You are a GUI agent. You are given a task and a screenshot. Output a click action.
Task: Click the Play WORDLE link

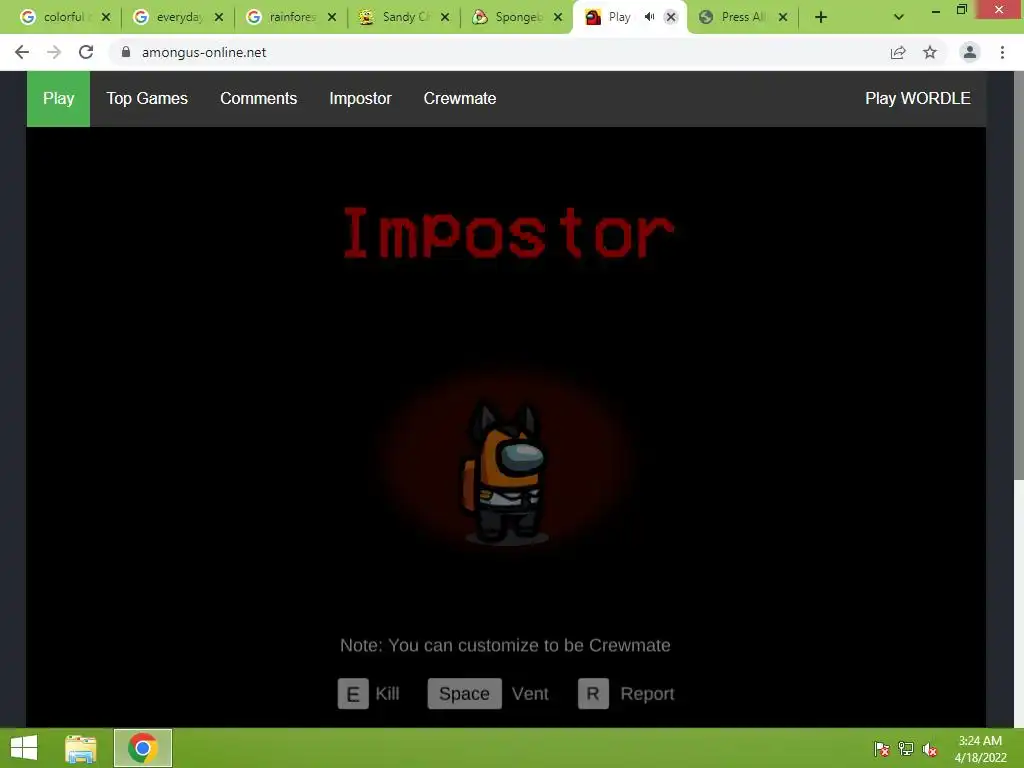click(918, 99)
